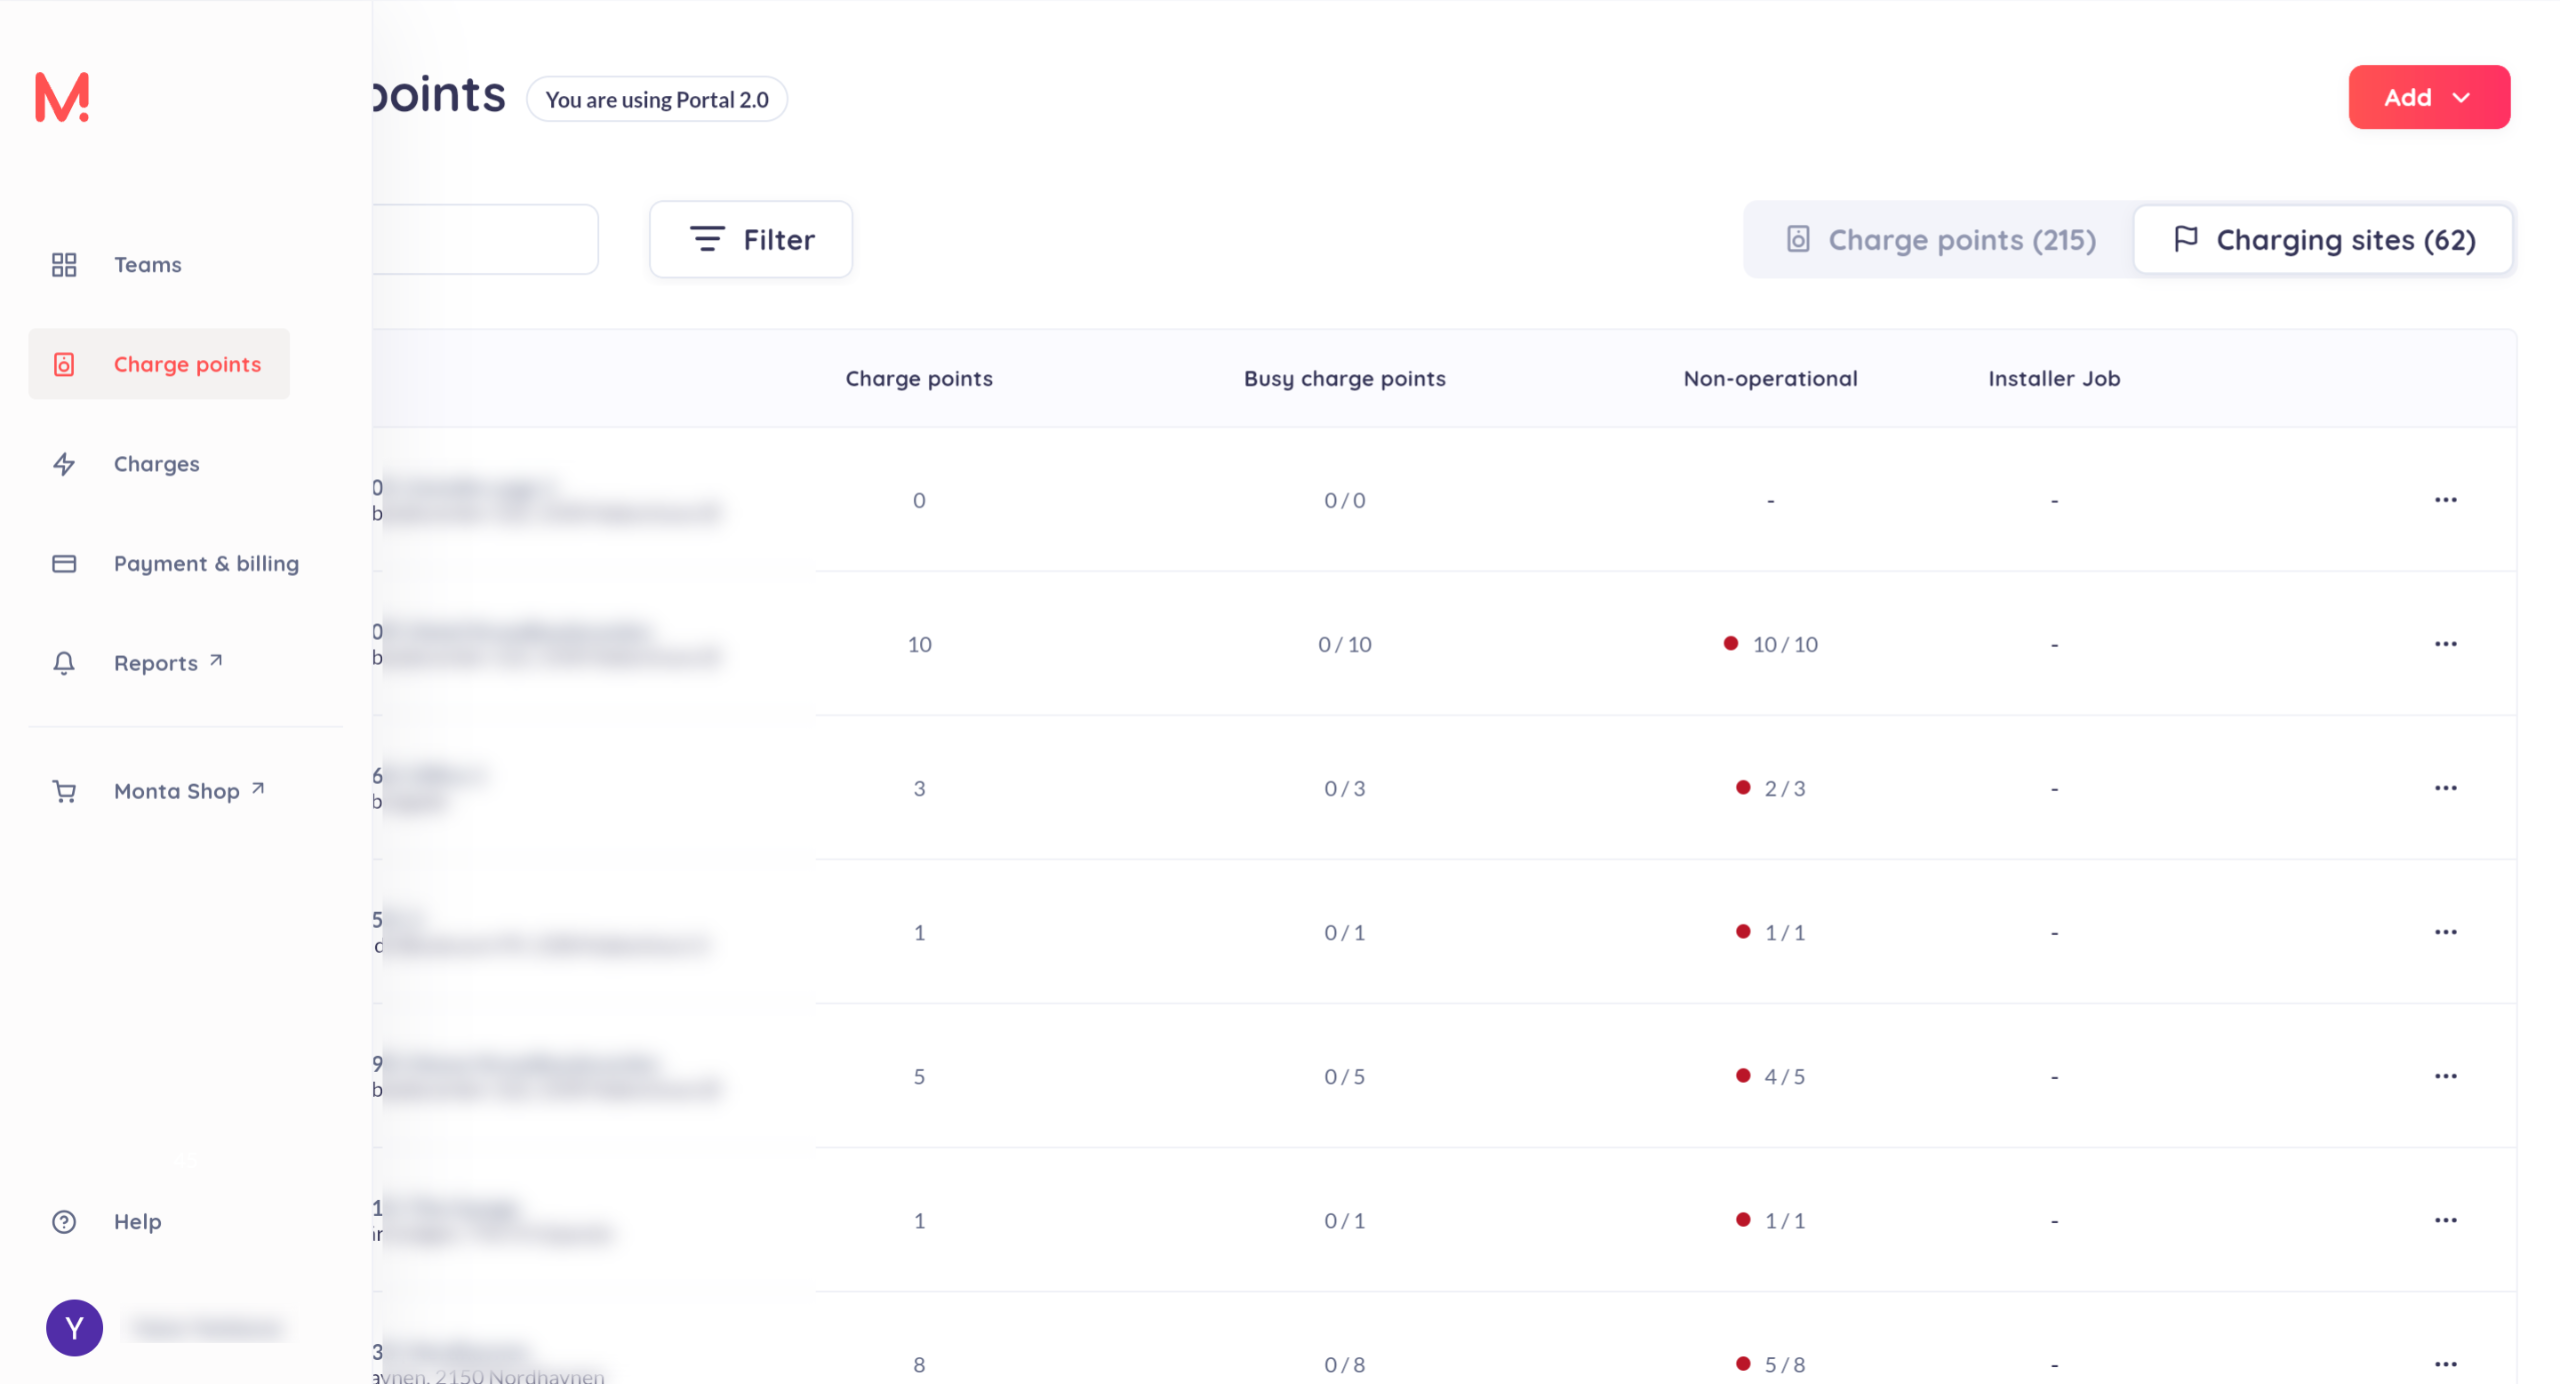Open more options for first row
This screenshot has width=2560, height=1384.
click(x=2445, y=500)
